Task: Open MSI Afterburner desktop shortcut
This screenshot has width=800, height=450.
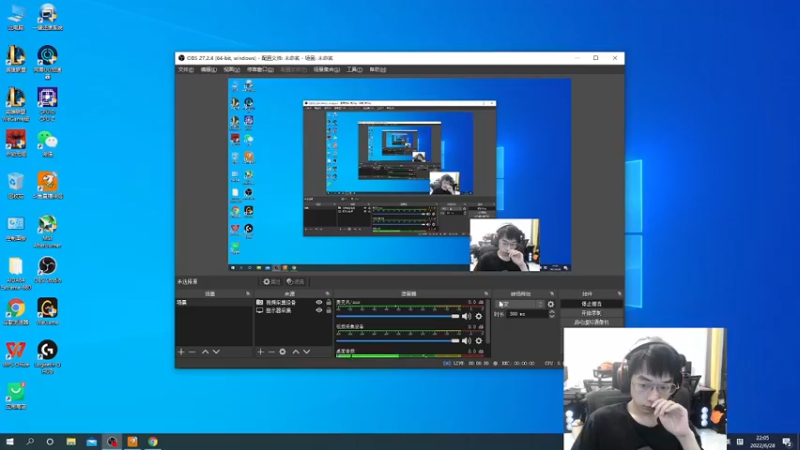Action: tap(47, 231)
